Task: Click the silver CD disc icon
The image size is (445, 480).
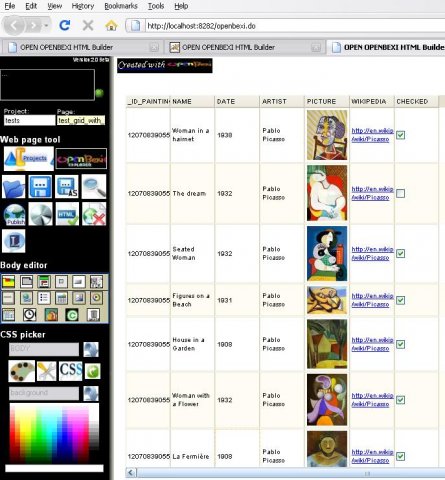Action: (40, 214)
